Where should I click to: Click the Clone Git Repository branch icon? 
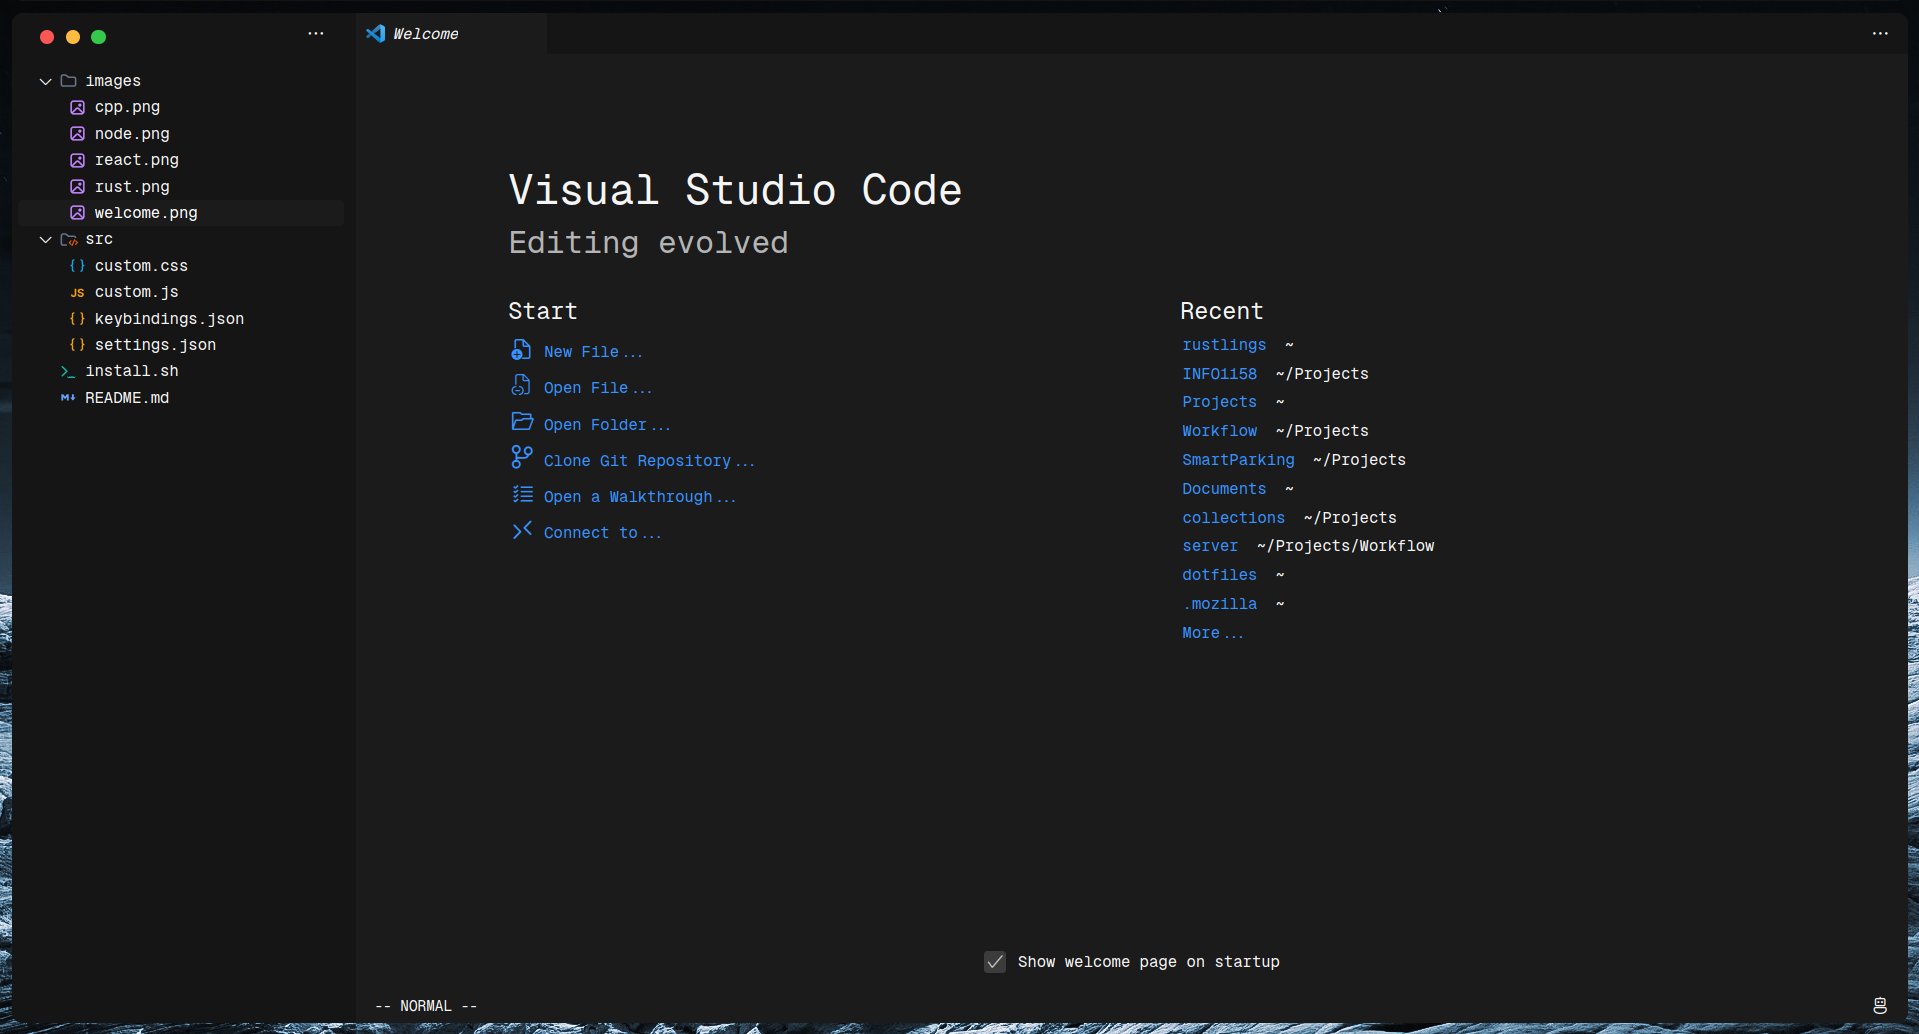tap(521, 458)
